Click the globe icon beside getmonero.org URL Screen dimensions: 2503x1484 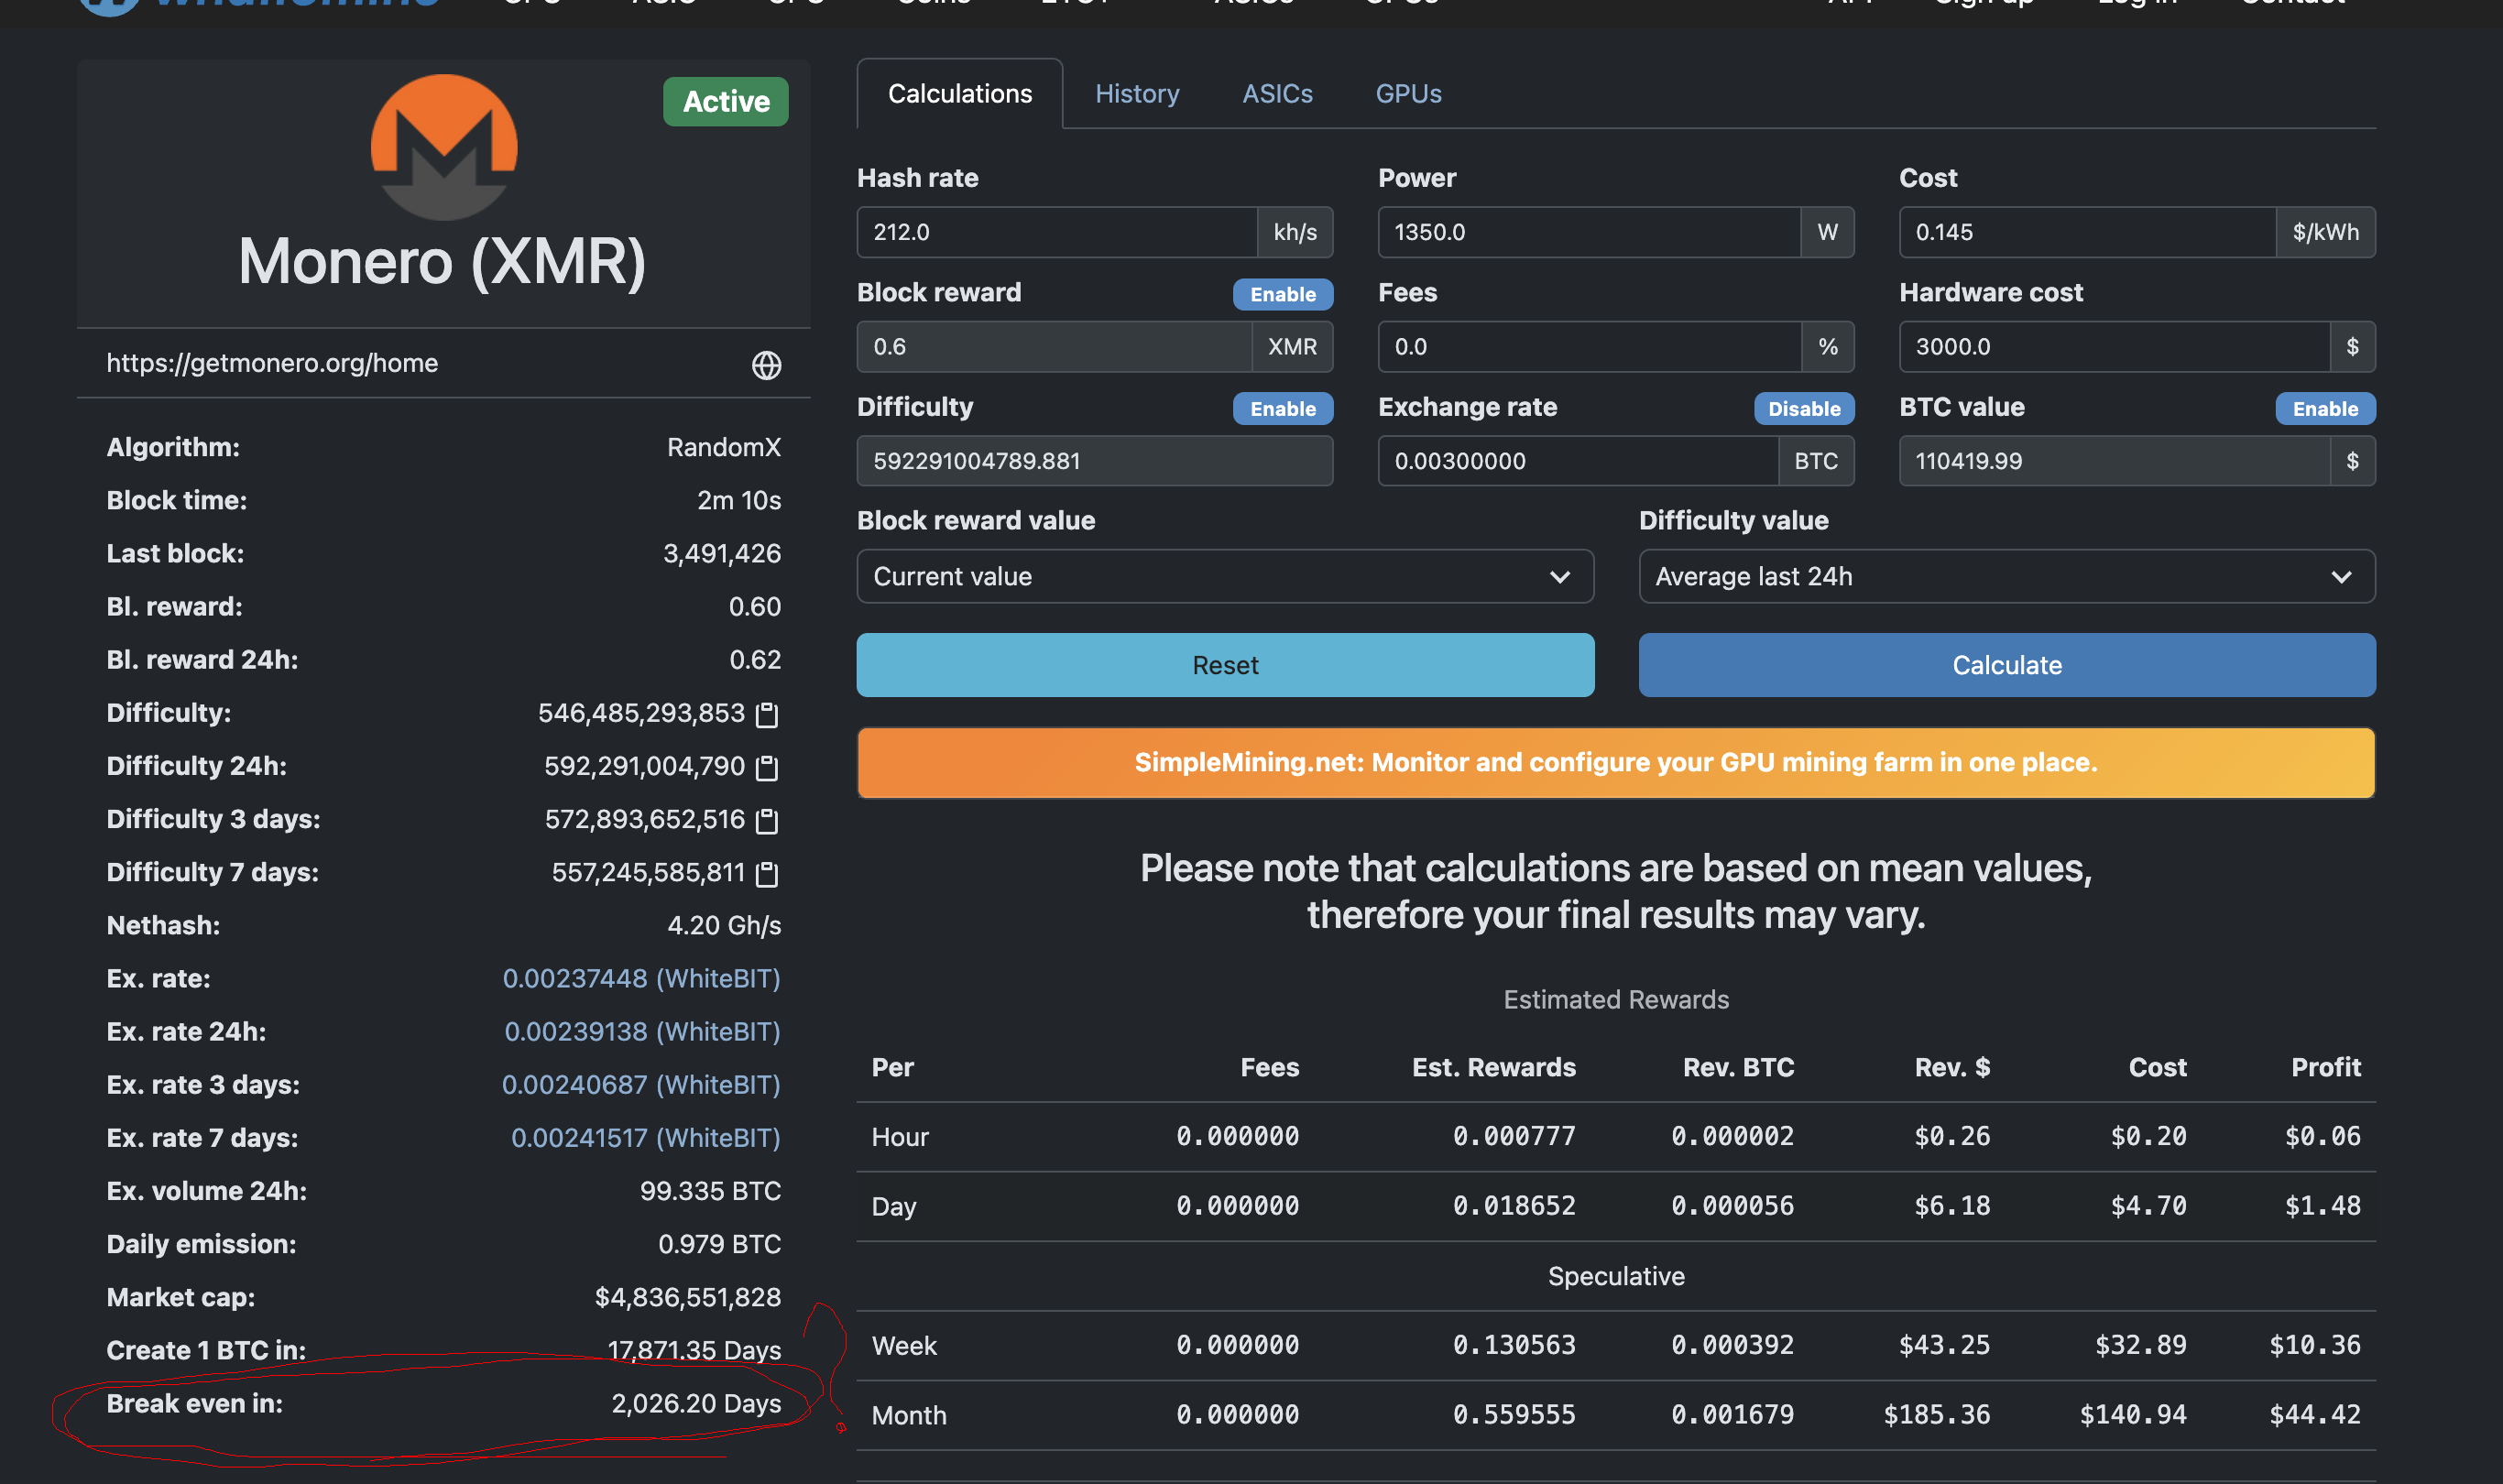[766, 365]
